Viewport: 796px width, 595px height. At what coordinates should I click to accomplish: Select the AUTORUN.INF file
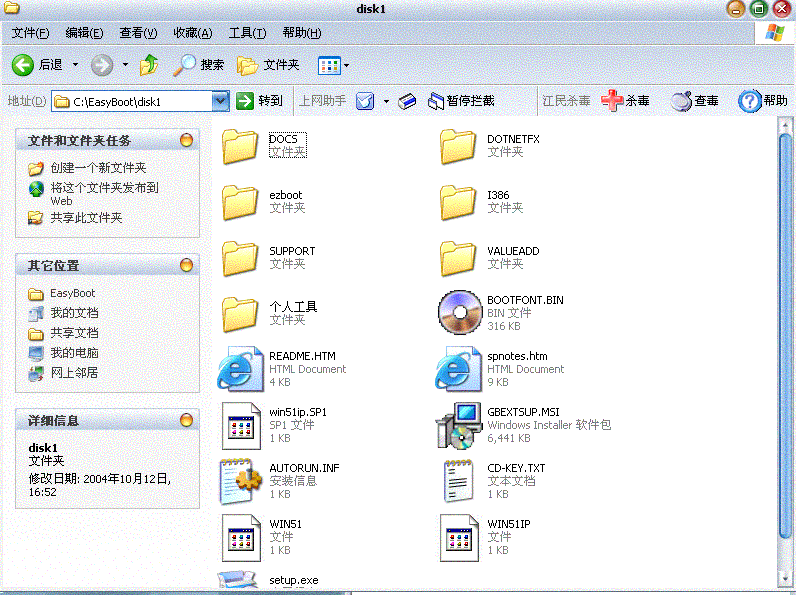click(279, 481)
